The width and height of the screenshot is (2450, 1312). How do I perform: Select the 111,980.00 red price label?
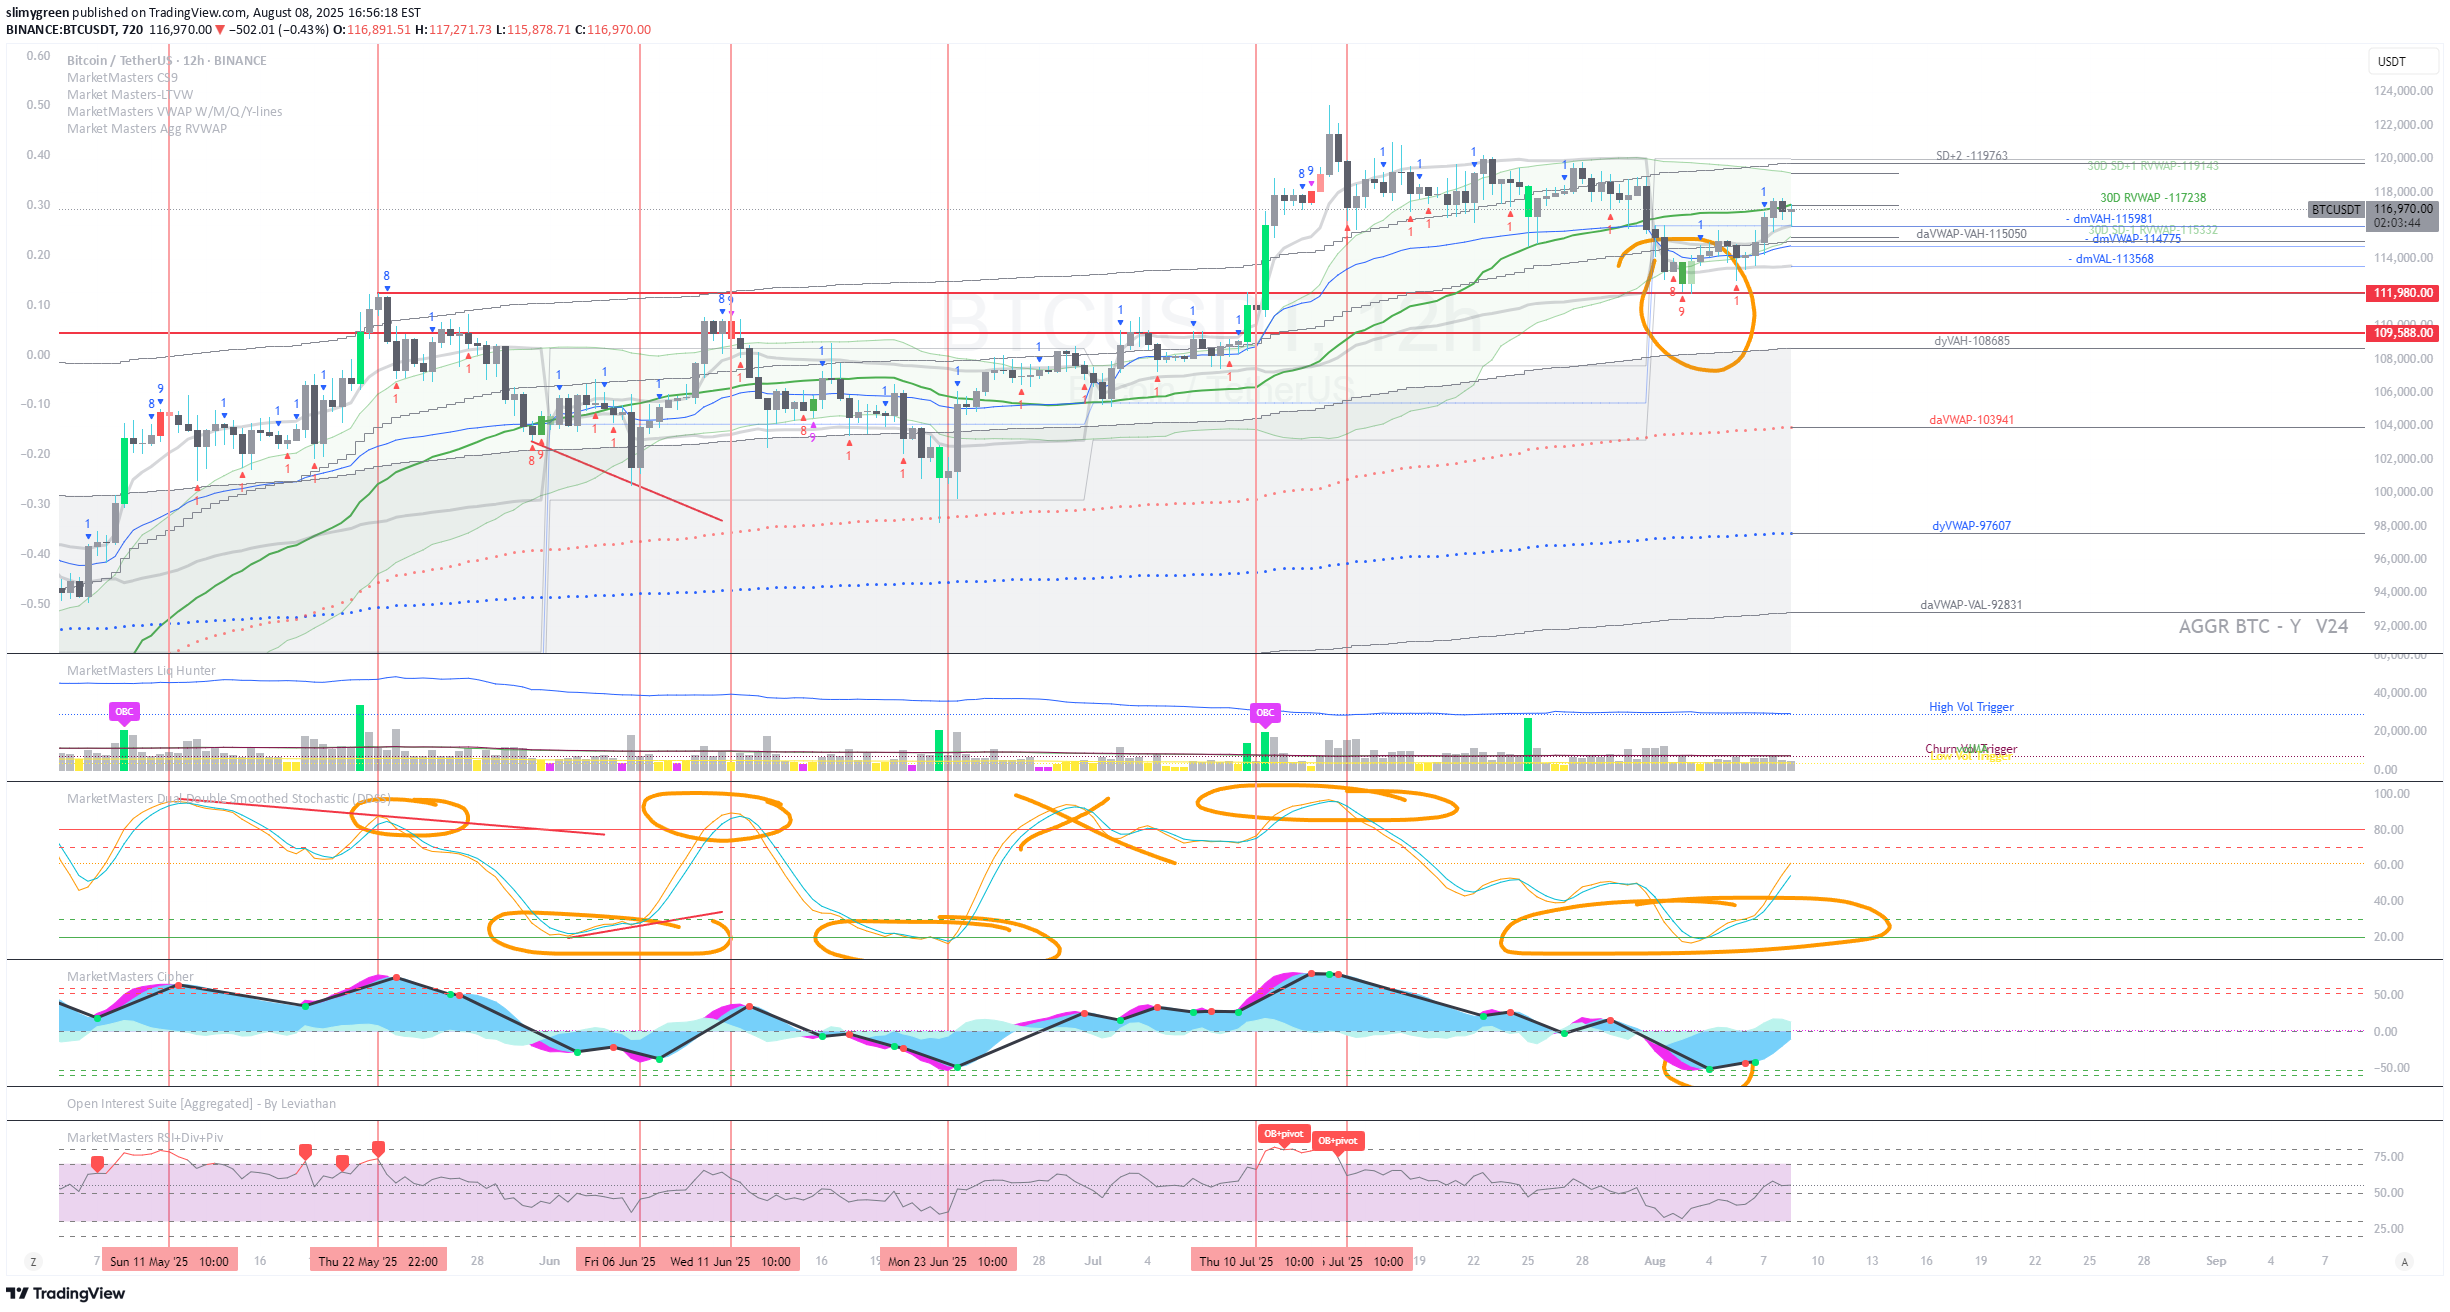click(x=2402, y=293)
